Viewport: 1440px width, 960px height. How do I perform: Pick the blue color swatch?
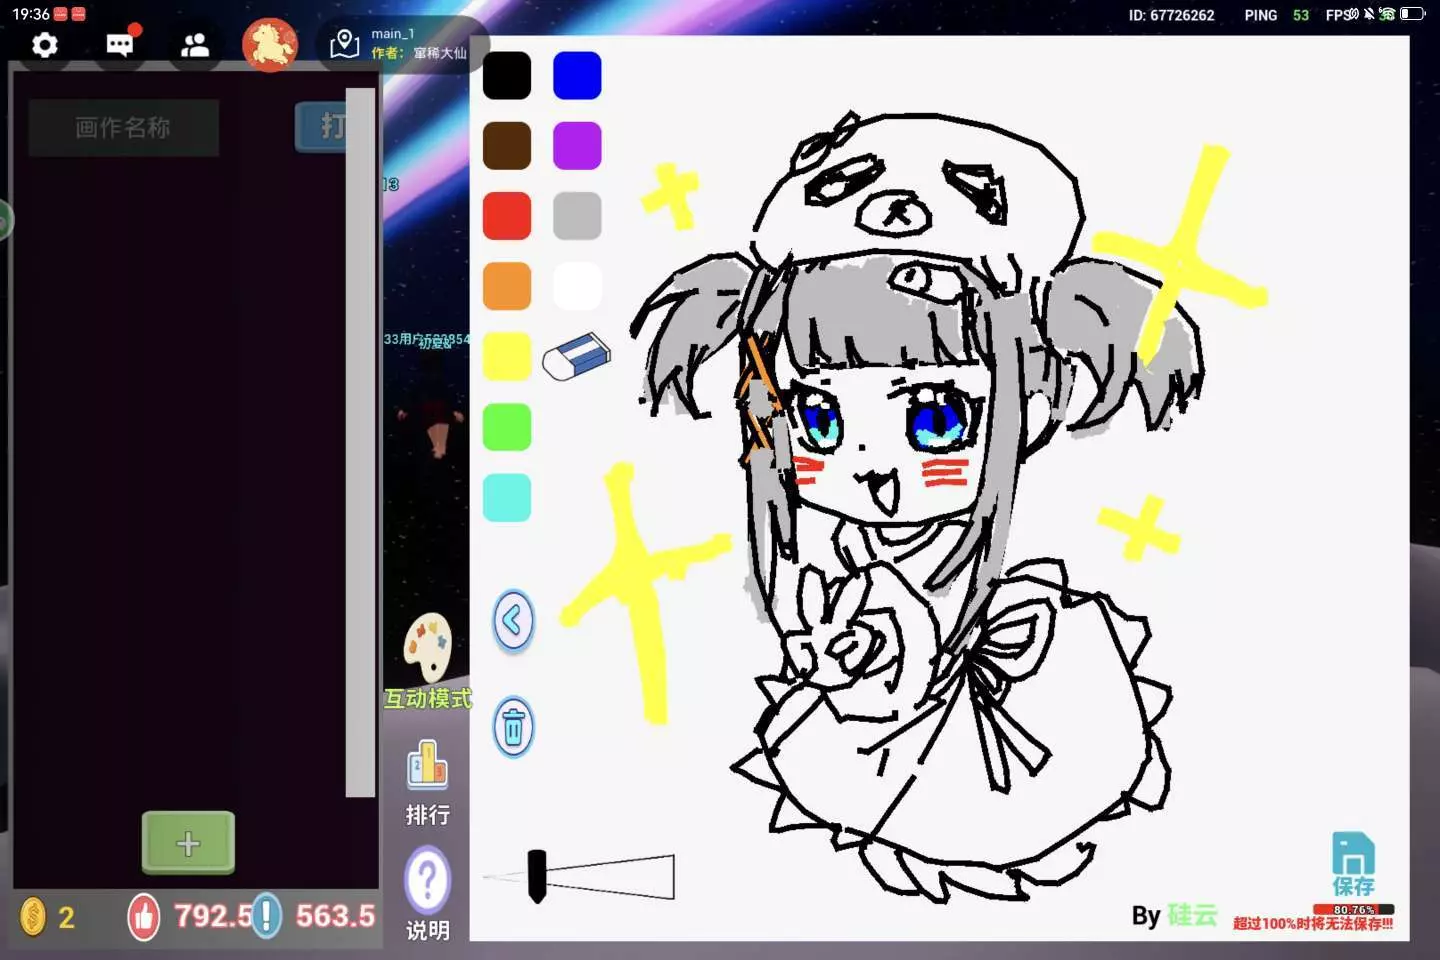pos(577,76)
